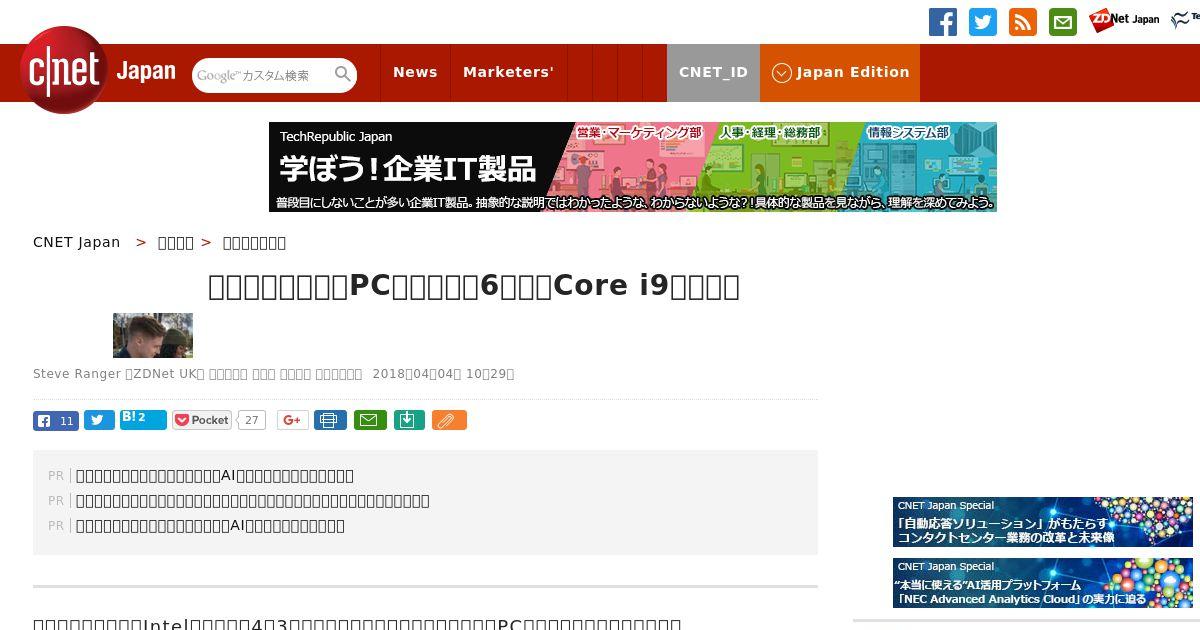Viewport: 1200px width, 630px height.
Task: Go to CNET Japan breadcrumb home
Action: tap(77, 242)
